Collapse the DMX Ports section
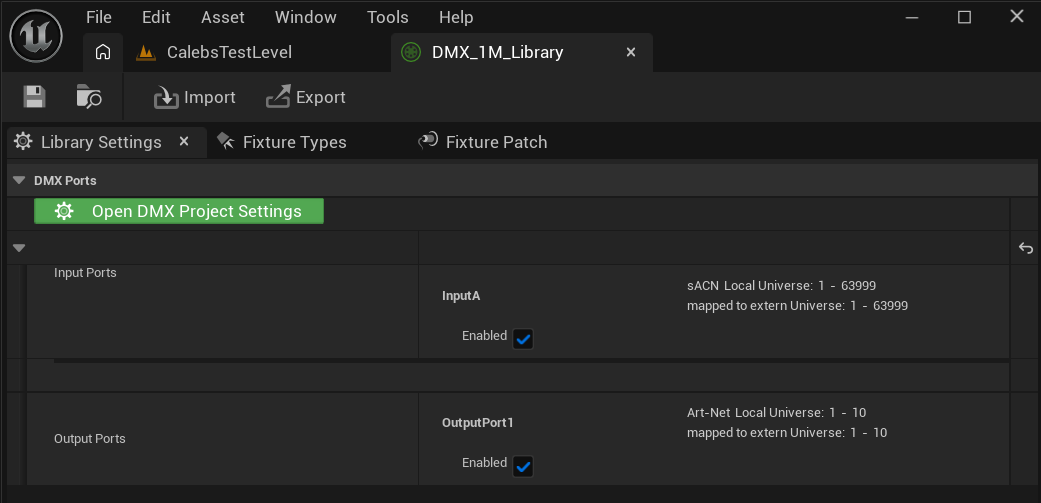 19,180
